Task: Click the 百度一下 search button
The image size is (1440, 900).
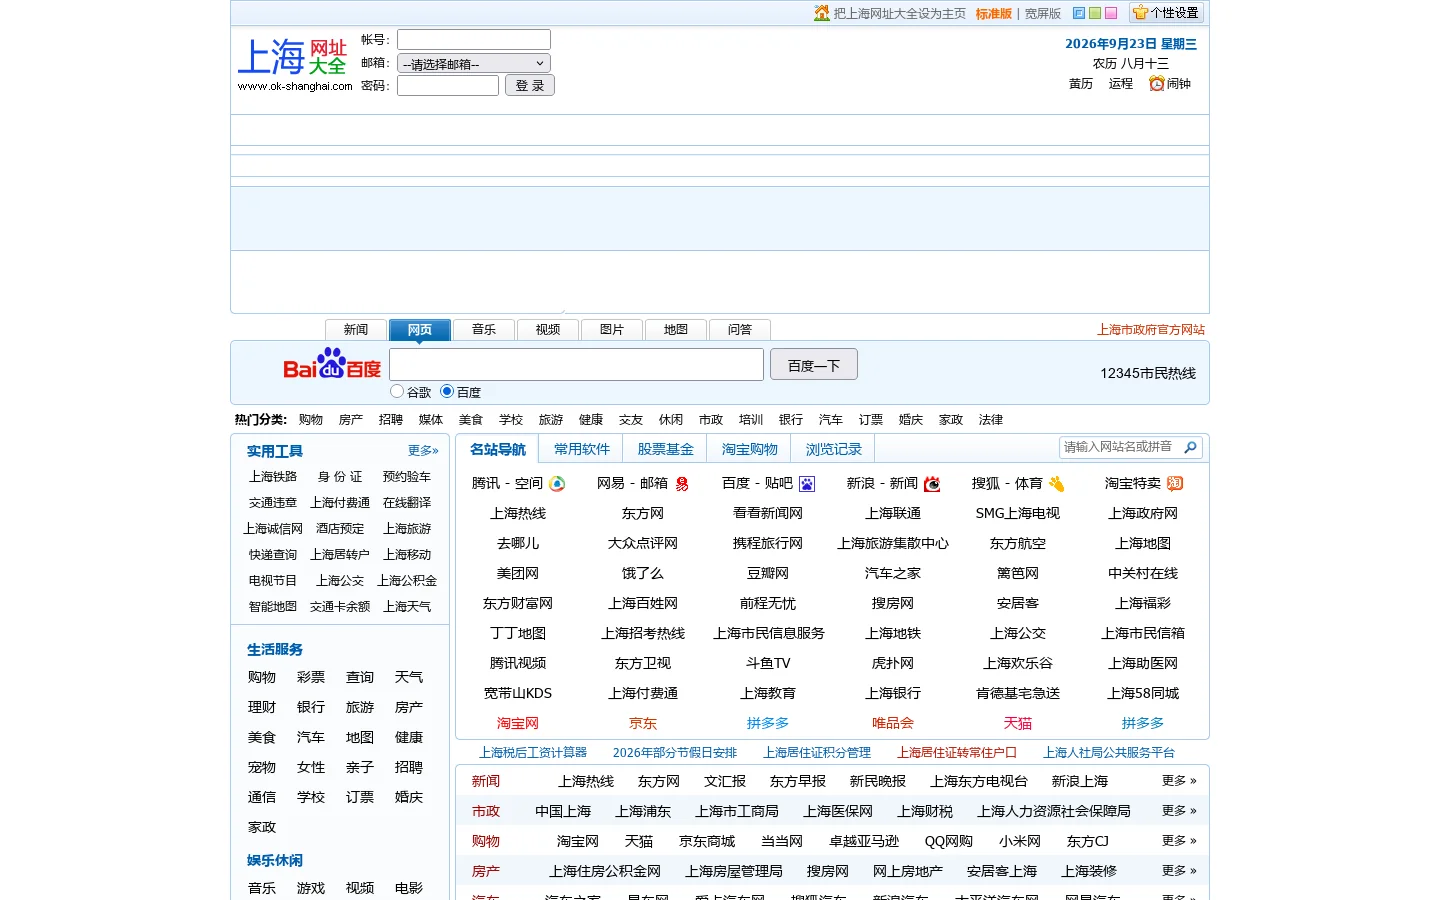Action: click(814, 365)
